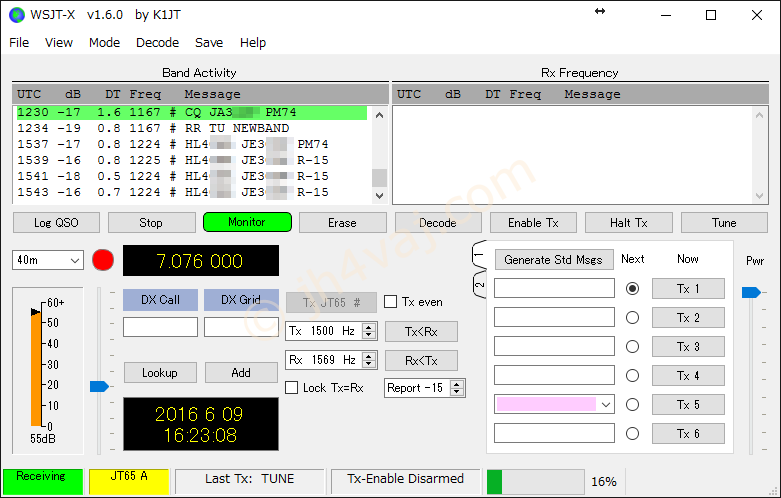Screen dimensions: 781x498
Task: Click the Tx<Rx button
Action: tap(421, 332)
